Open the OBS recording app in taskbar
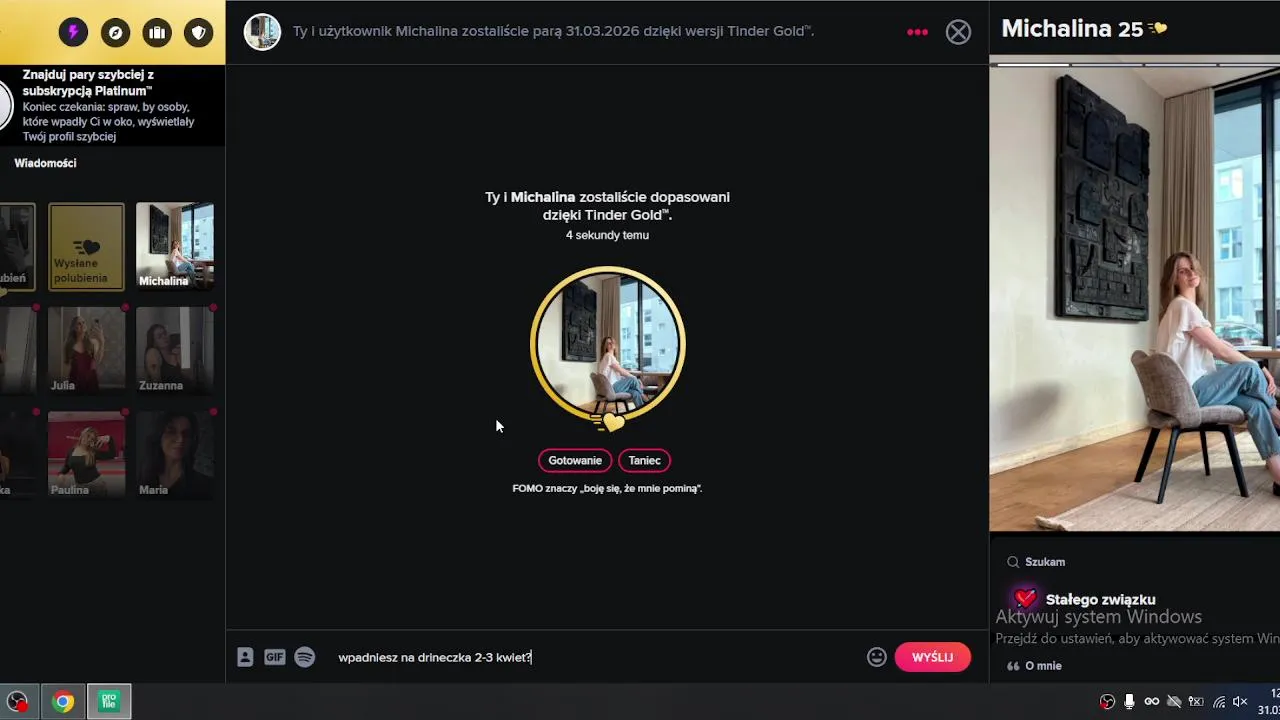Screen dimensions: 1280x720 [17, 702]
